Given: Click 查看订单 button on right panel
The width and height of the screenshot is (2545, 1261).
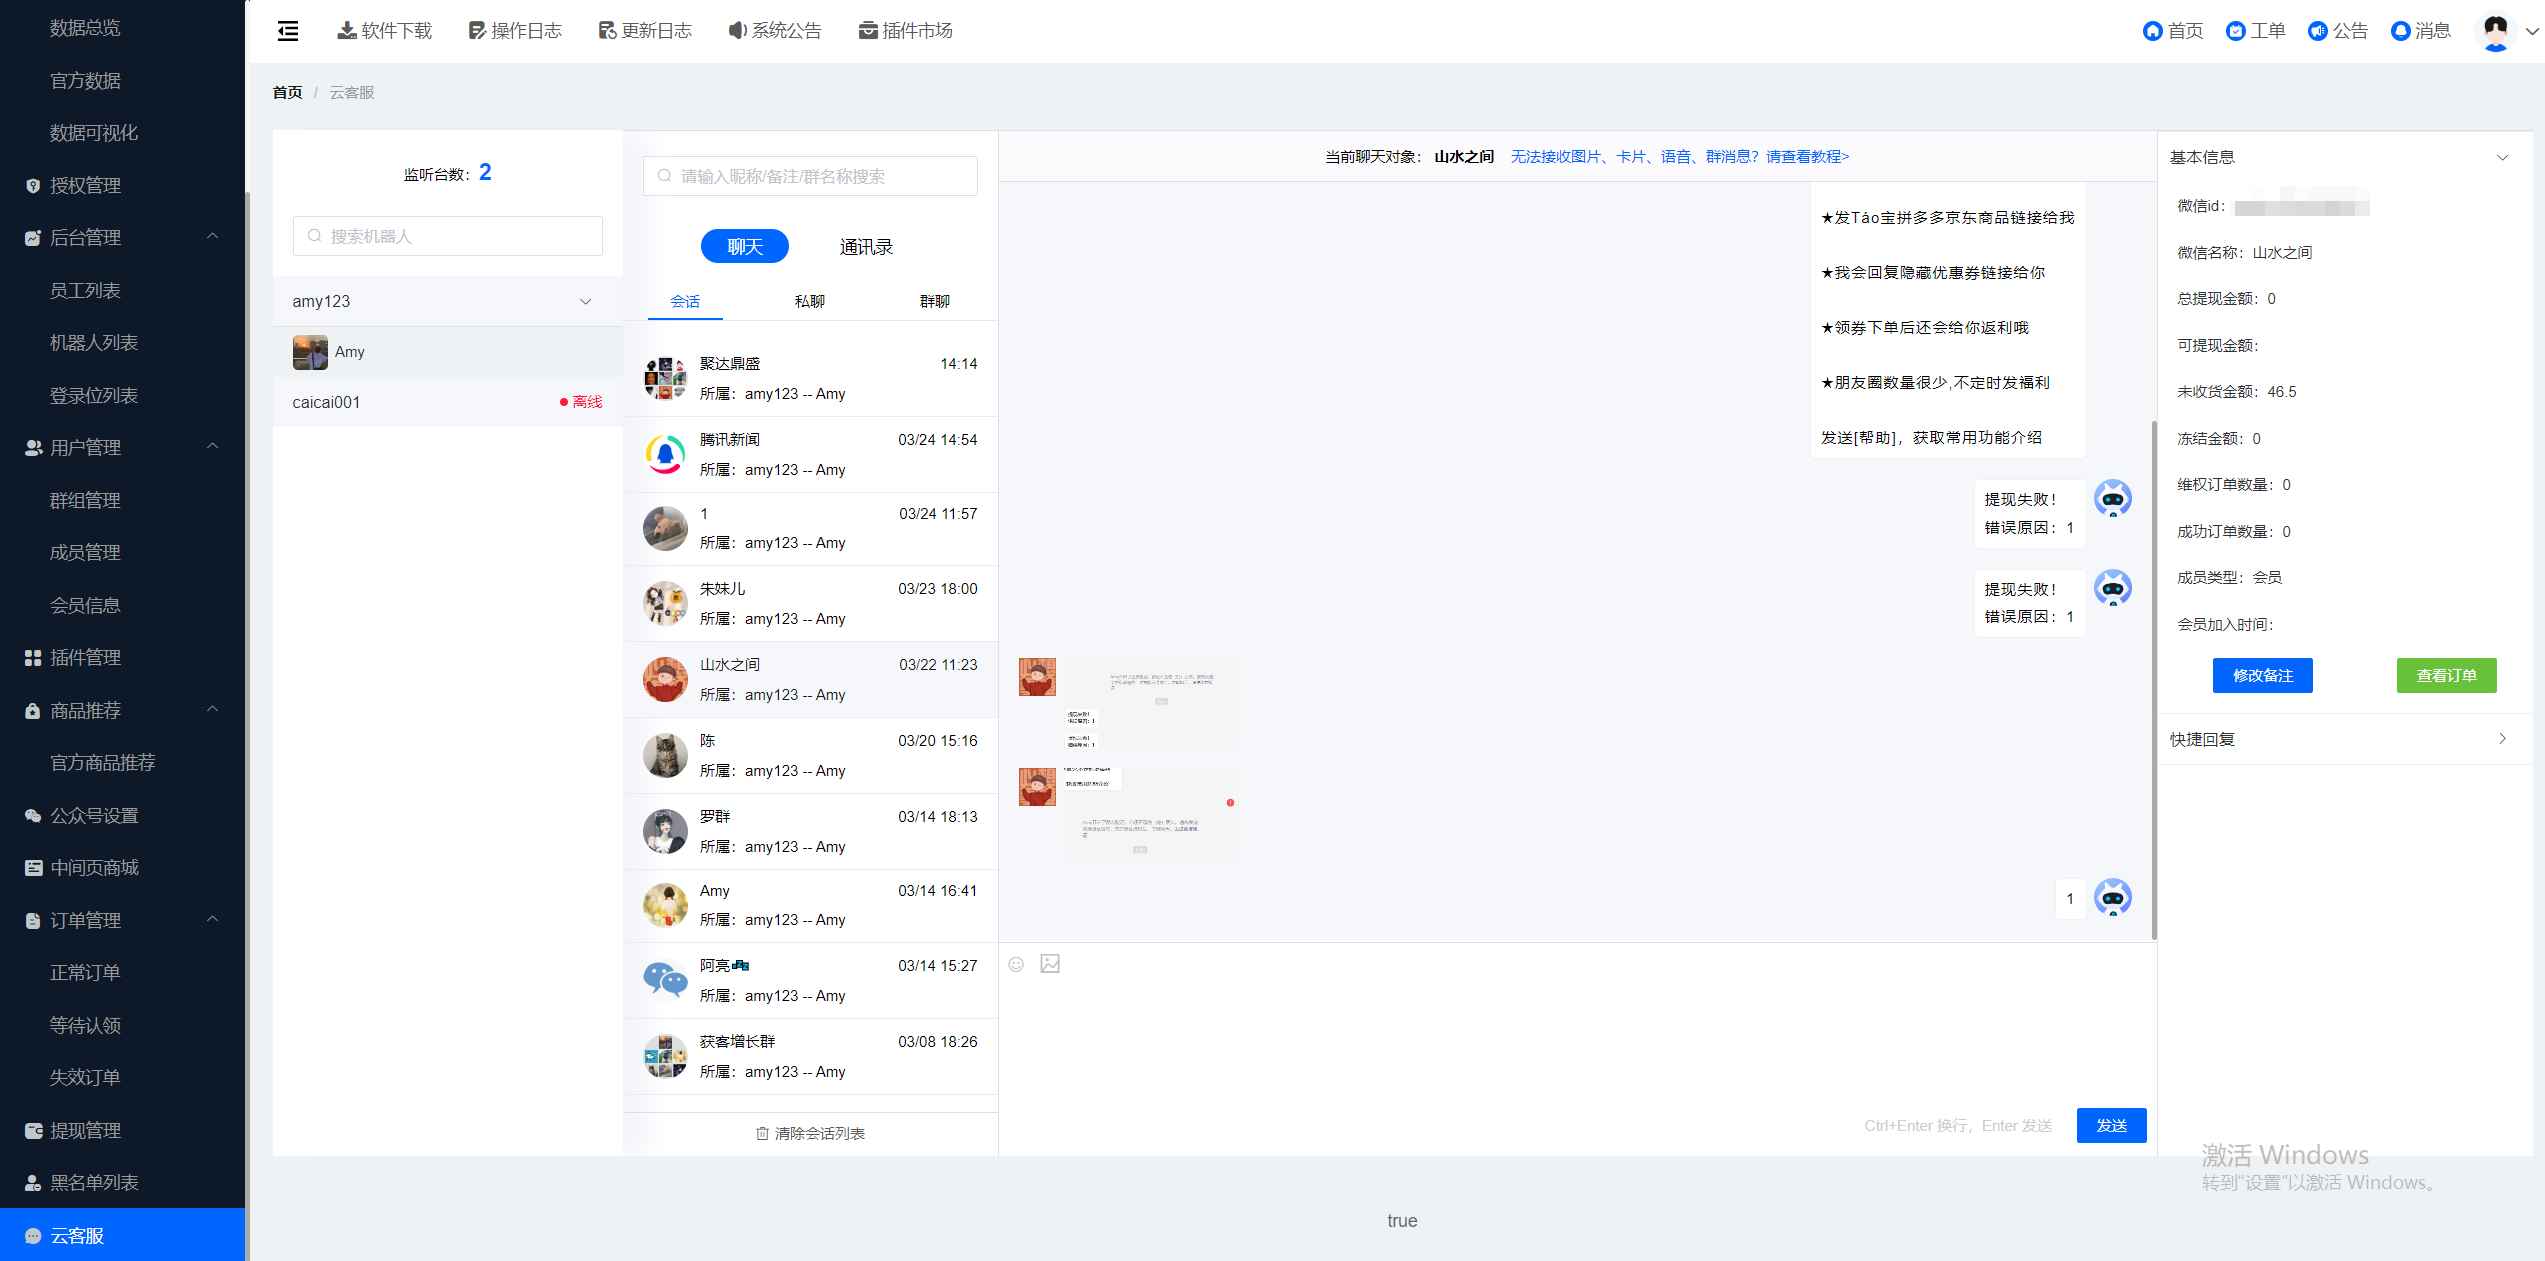Looking at the screenshot, I should coord(2444,675).
